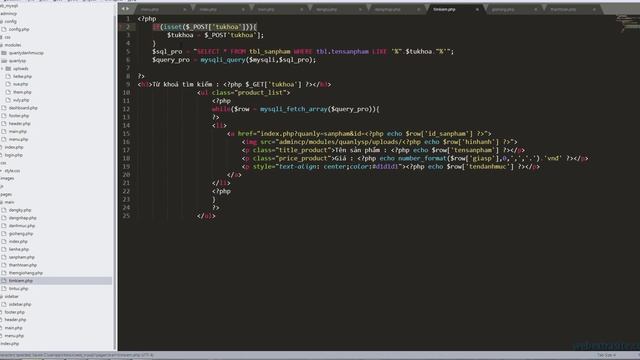This screenshot has width=640, height=360.
Task: Close the dangky.php tab
Action: (x=360, y=9)
